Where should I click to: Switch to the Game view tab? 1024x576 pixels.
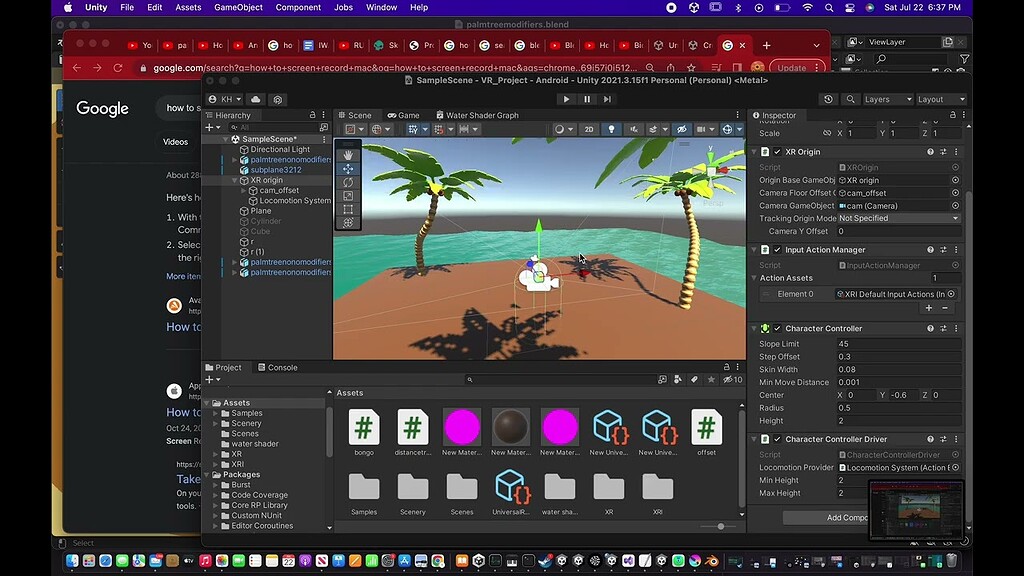(405, 114)
